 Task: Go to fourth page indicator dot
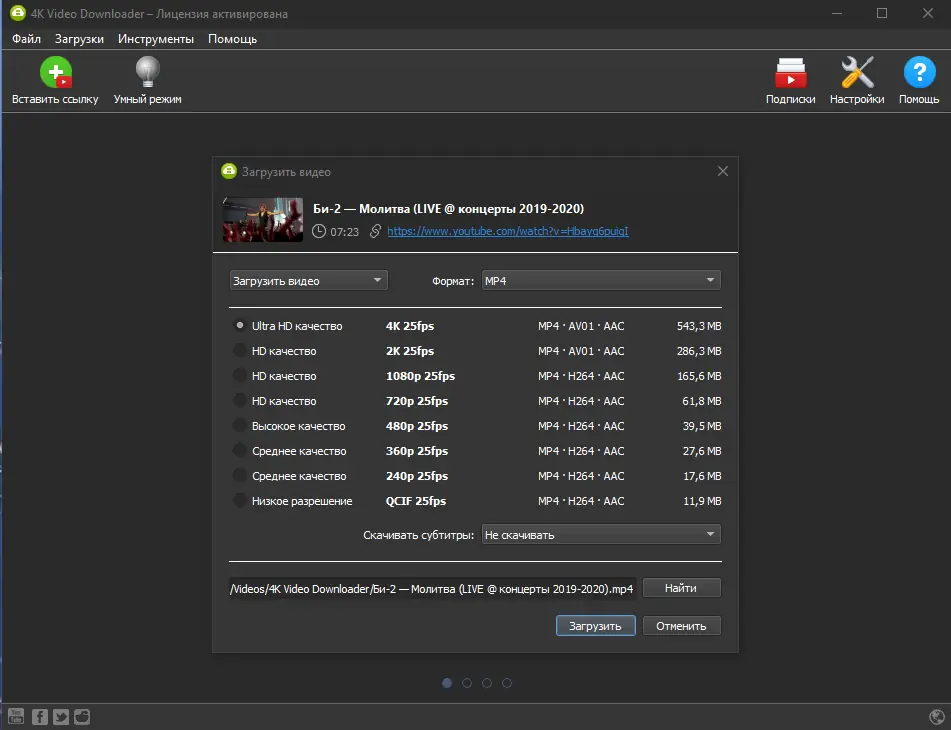coord(507,683)
